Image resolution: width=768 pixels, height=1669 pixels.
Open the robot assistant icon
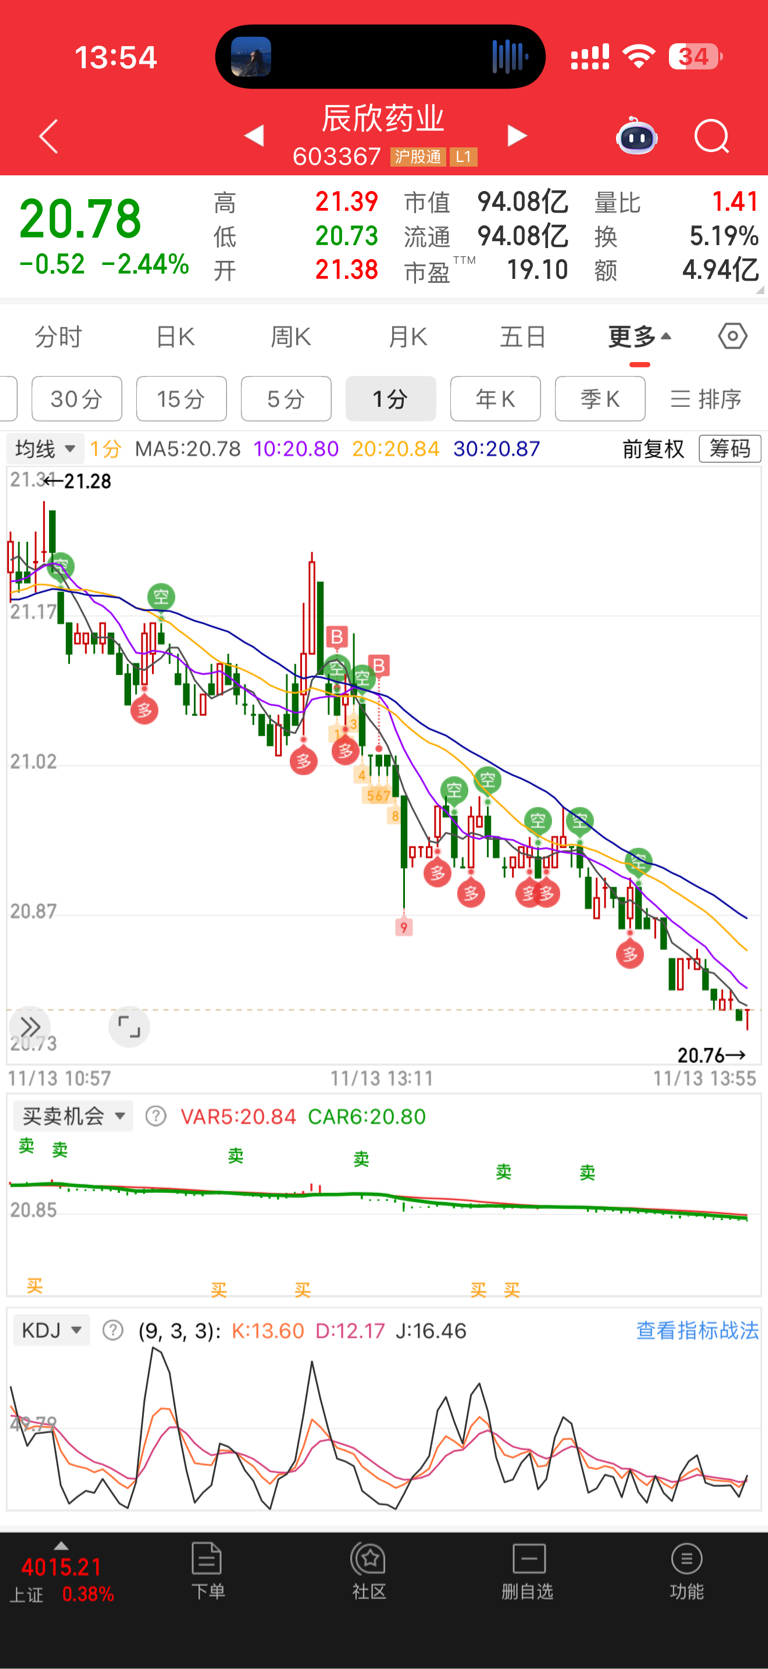(x=636, y=136)
